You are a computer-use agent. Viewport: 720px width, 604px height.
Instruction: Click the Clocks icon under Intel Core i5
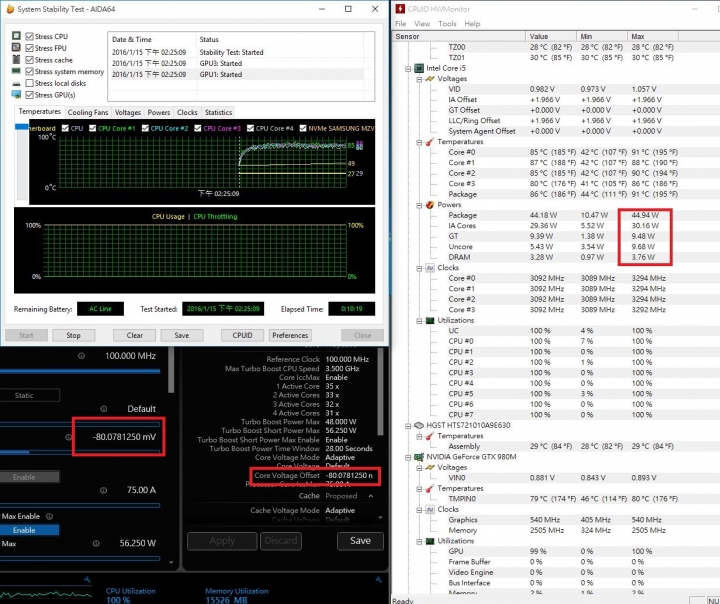pyautogui.click(x=430, y=268)
